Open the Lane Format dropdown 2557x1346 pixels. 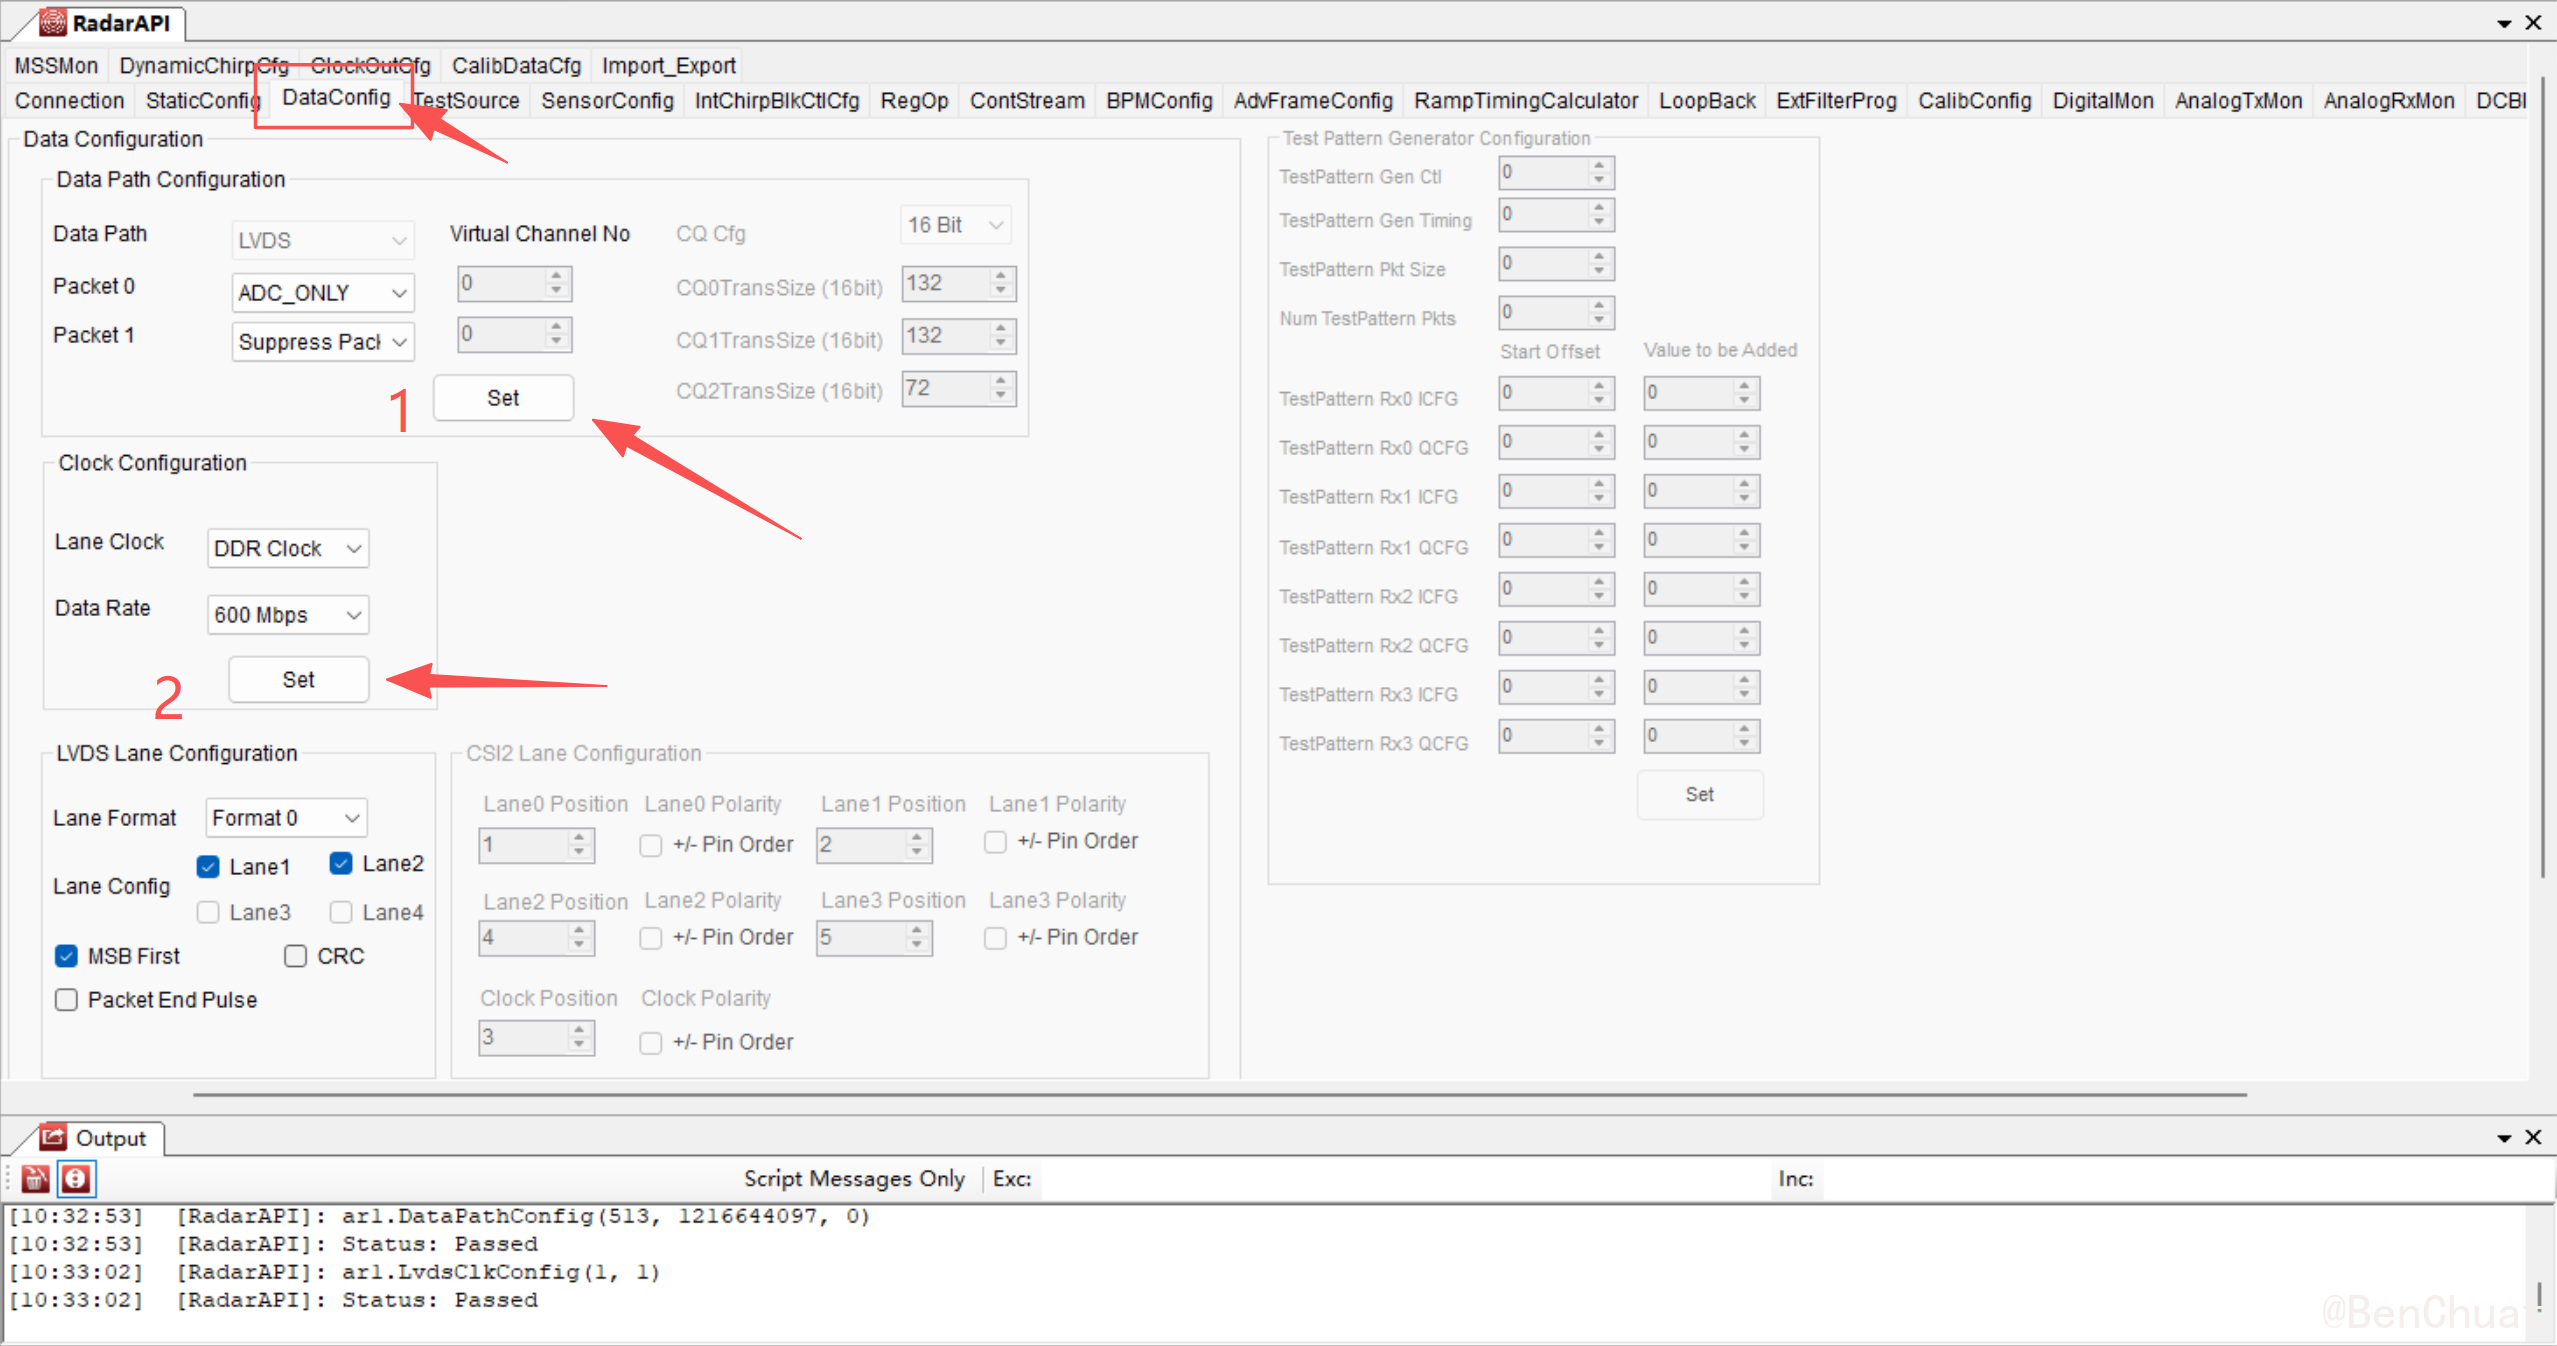286,818
